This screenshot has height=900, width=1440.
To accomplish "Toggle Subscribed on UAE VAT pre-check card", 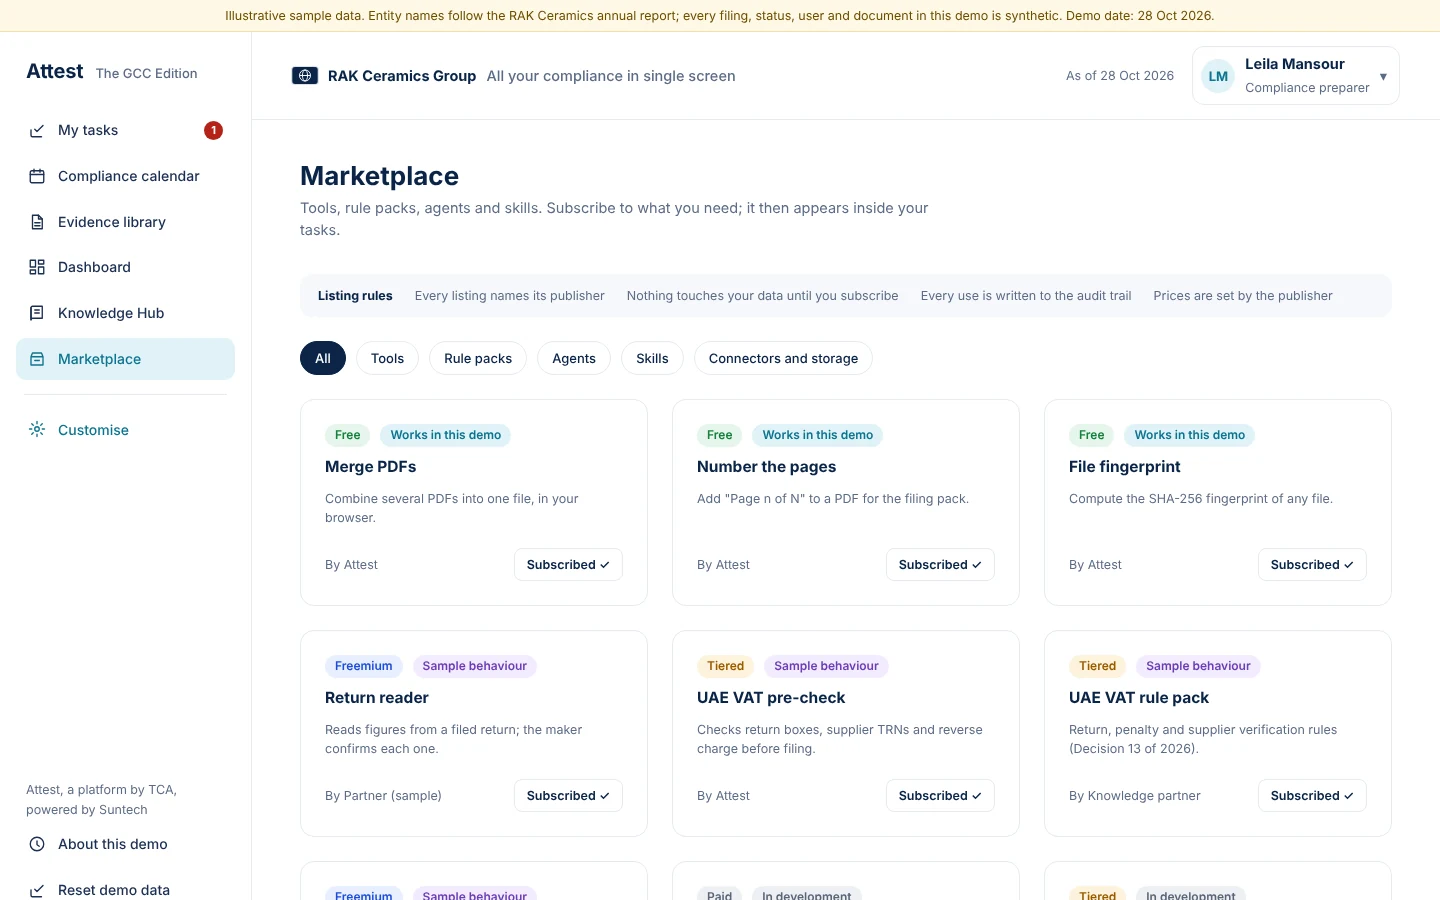I will [x=940, y=796].
